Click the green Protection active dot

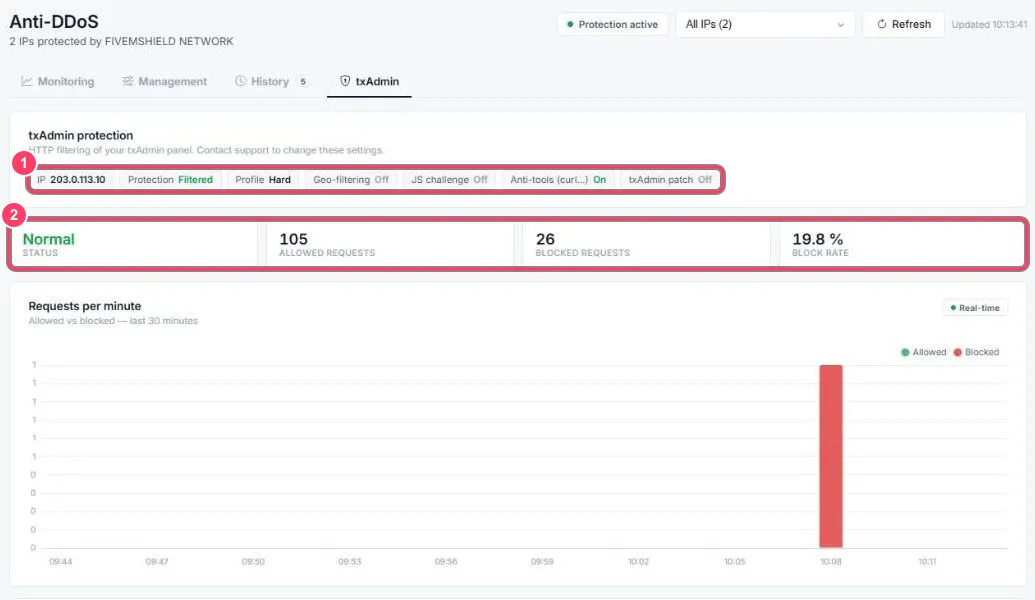click(x=570, y=24)
